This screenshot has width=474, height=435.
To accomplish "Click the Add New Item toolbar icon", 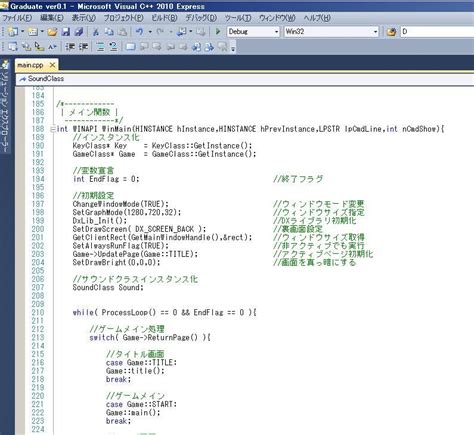I will tap(33, 32).
